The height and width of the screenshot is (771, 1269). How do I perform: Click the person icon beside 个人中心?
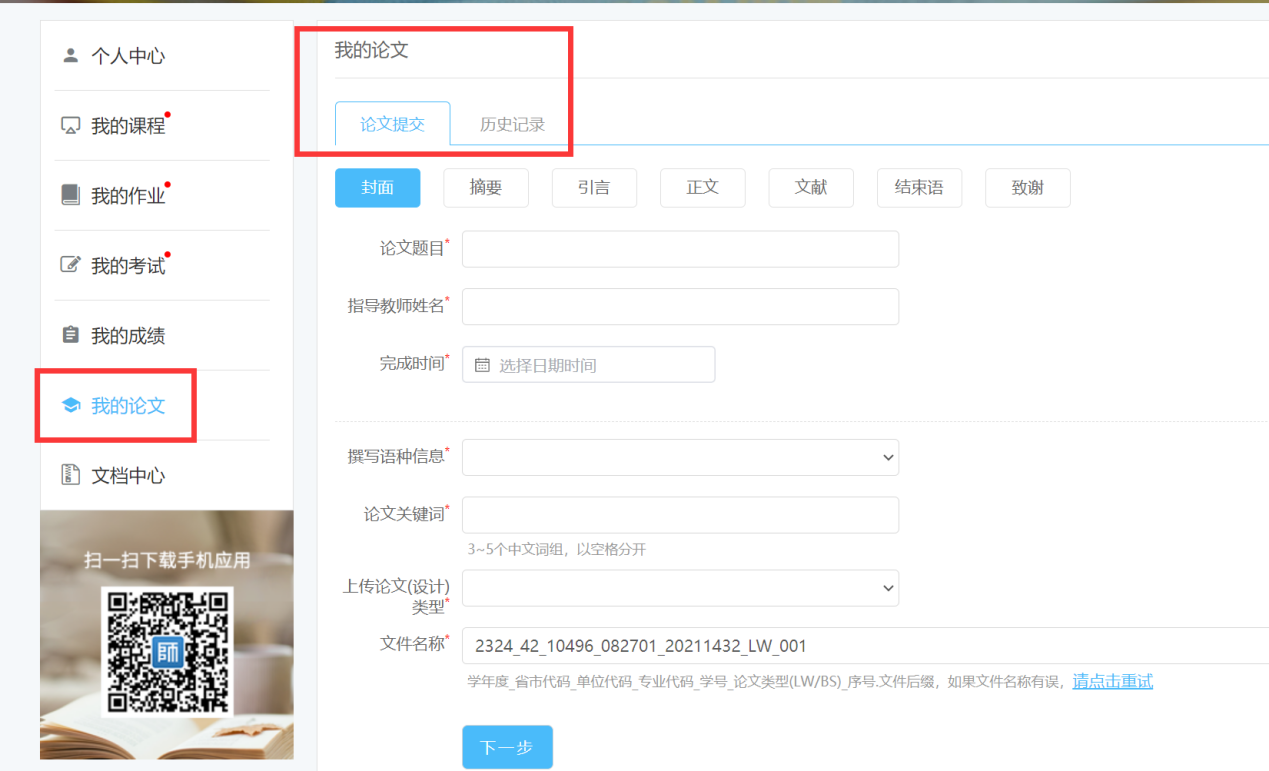70,55
